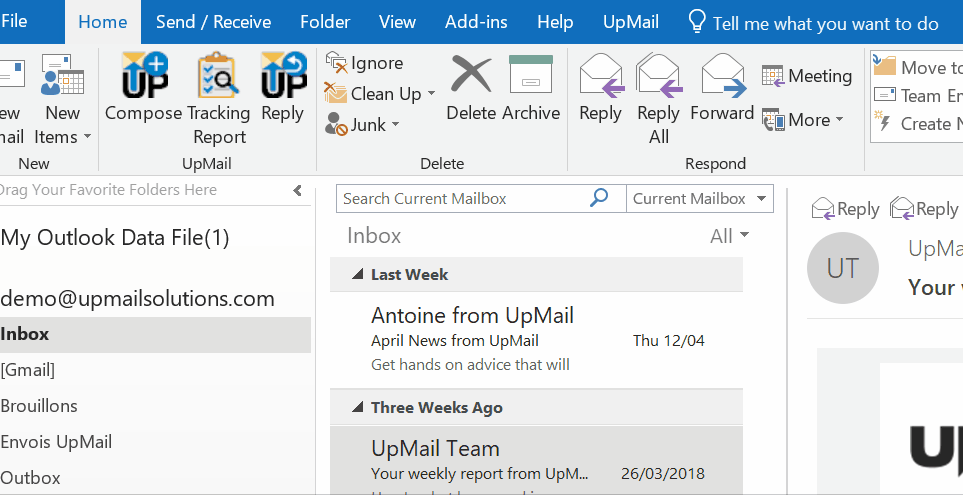Open the Antoine from UpMail email

536,339
